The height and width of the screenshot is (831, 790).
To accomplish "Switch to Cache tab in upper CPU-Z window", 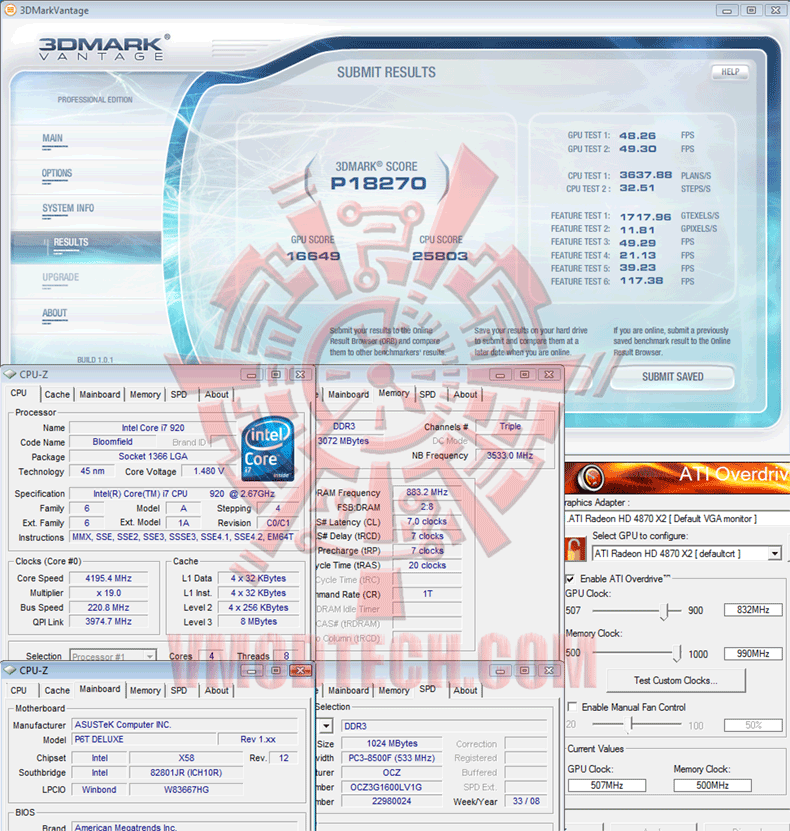I will (57, 395).
